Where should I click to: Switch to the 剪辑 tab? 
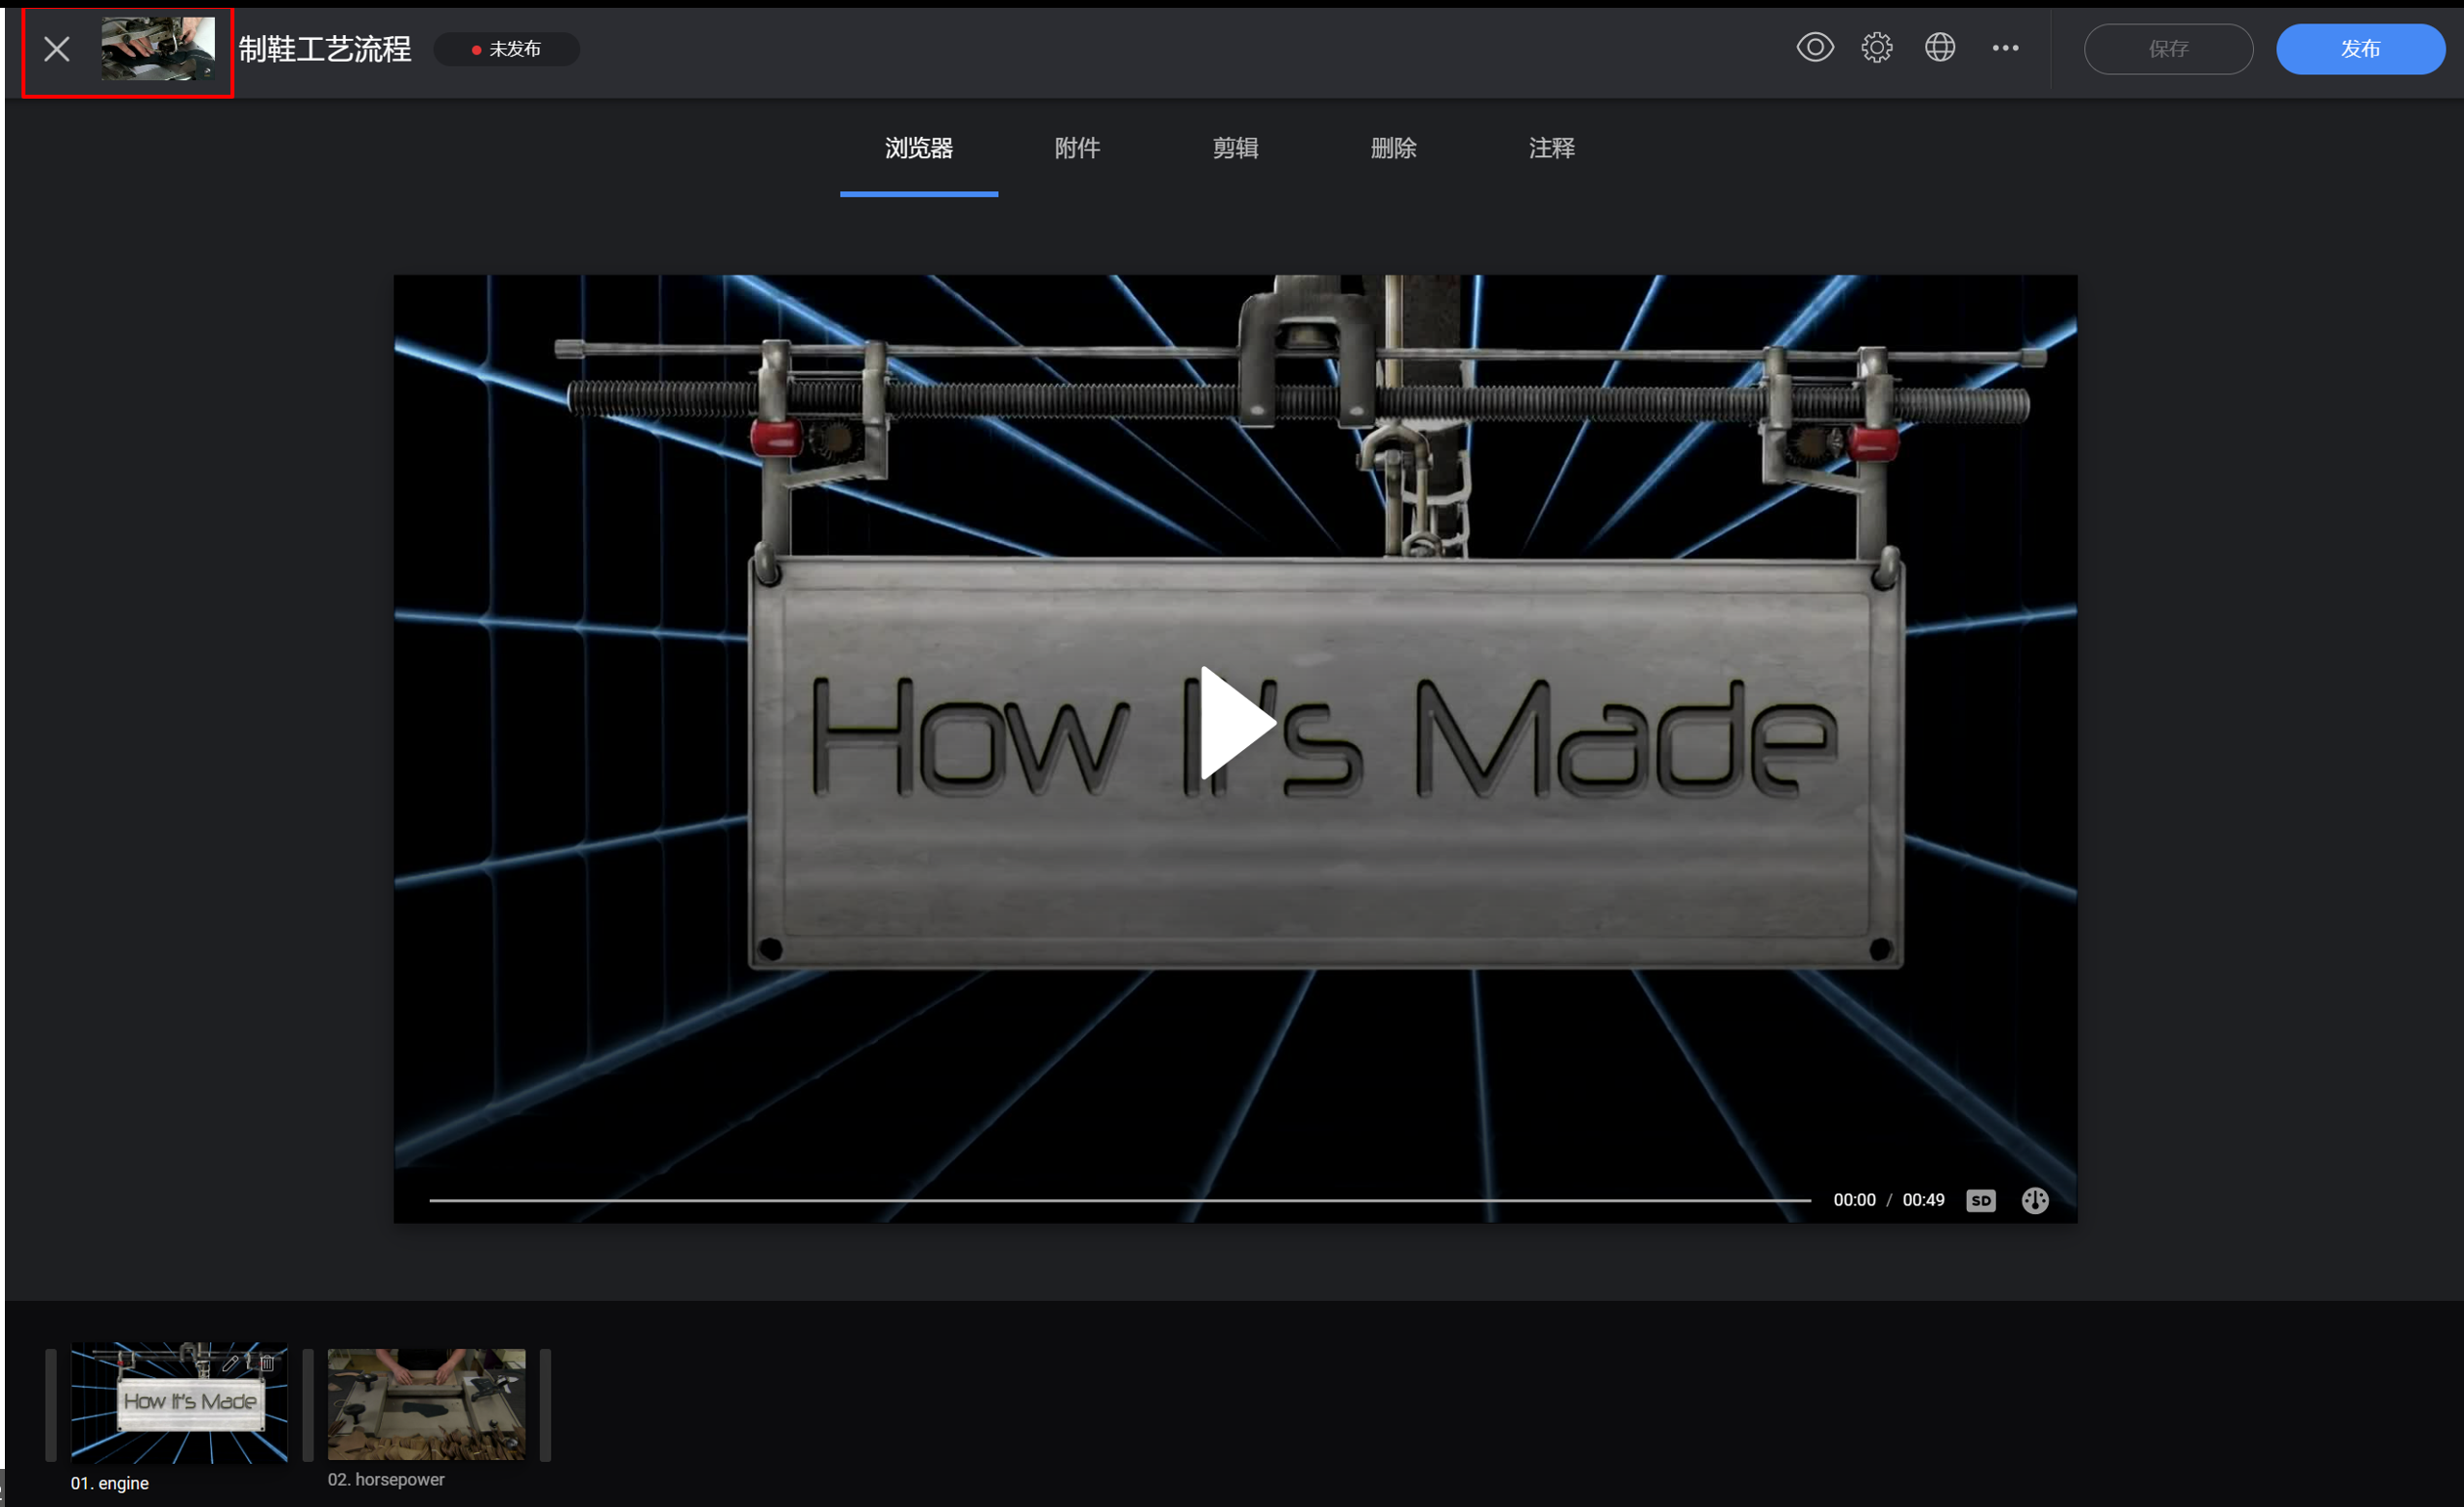tap(1235, 149)
